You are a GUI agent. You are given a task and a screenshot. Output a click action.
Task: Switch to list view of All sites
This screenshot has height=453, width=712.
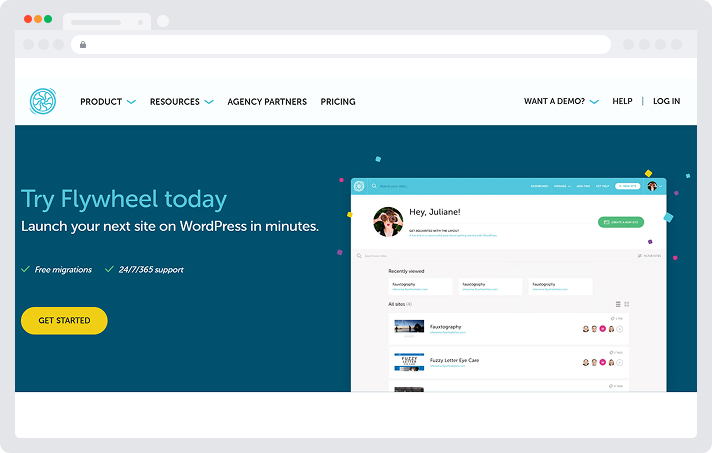(x=618, y=304)
